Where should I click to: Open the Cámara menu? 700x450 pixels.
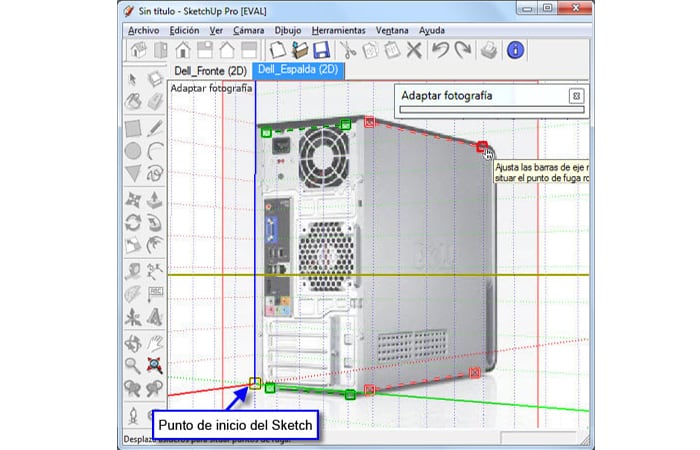[x=249, y=30]
